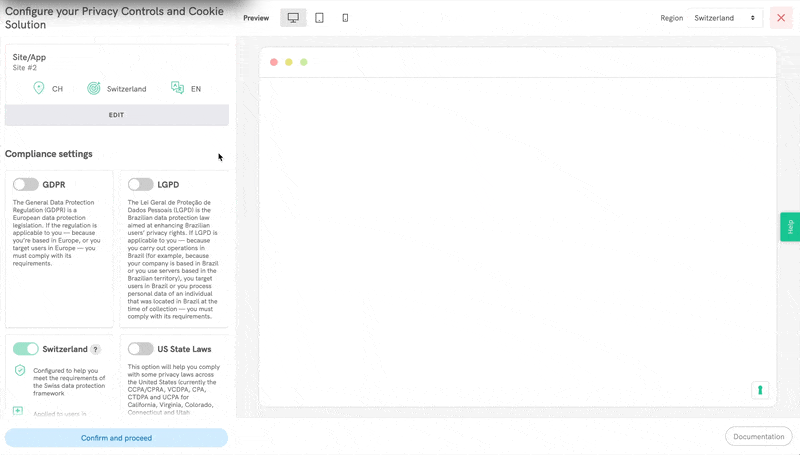Switch preview to desktop view
This screenshot has width=800, height=455.
click(x=293, y=18)
